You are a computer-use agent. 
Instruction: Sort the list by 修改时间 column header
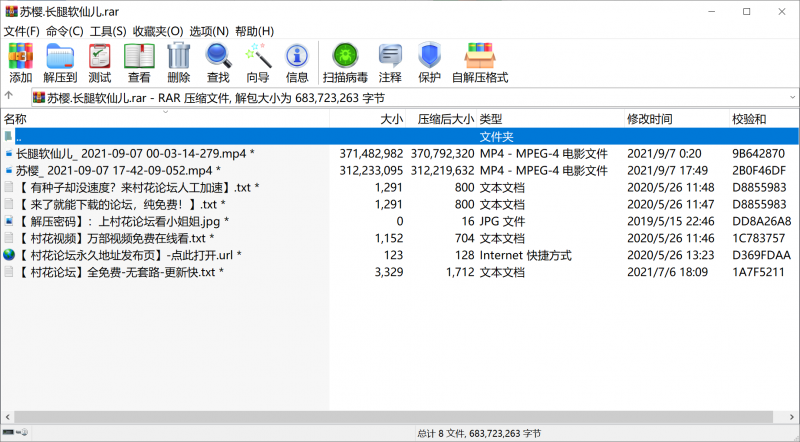(650, 119)
